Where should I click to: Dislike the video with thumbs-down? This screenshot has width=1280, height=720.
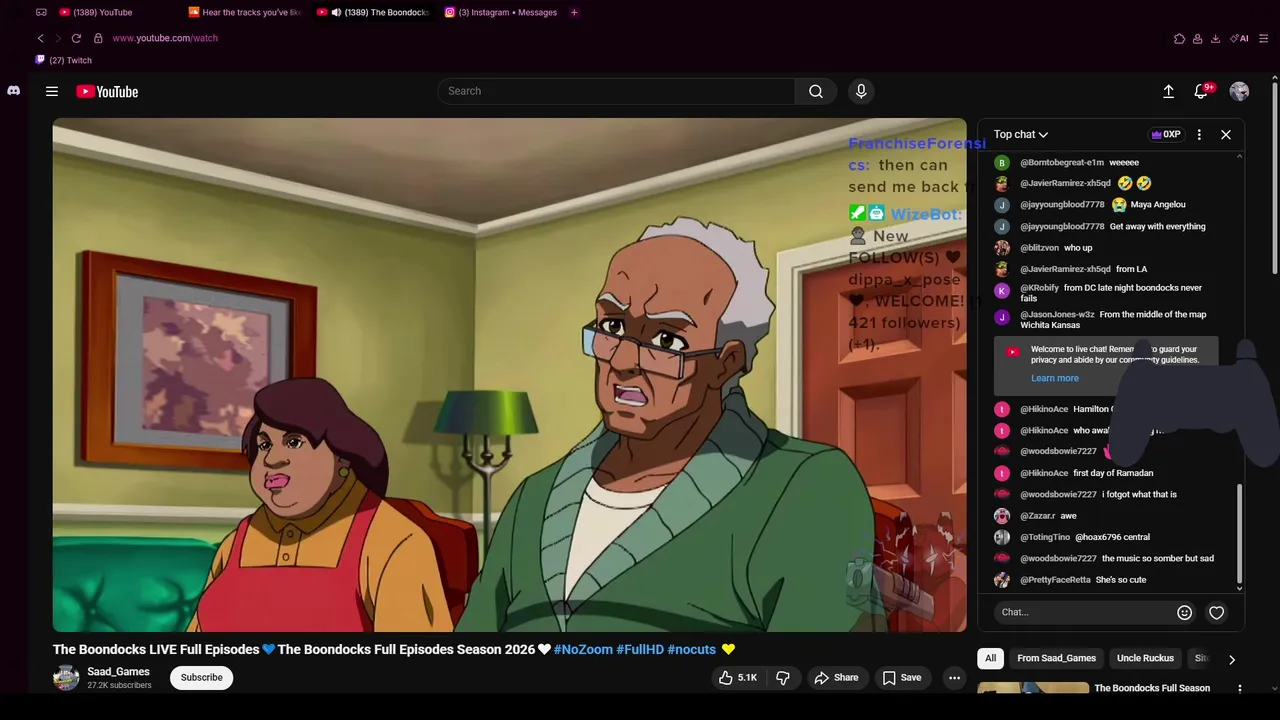click(783, 678)
